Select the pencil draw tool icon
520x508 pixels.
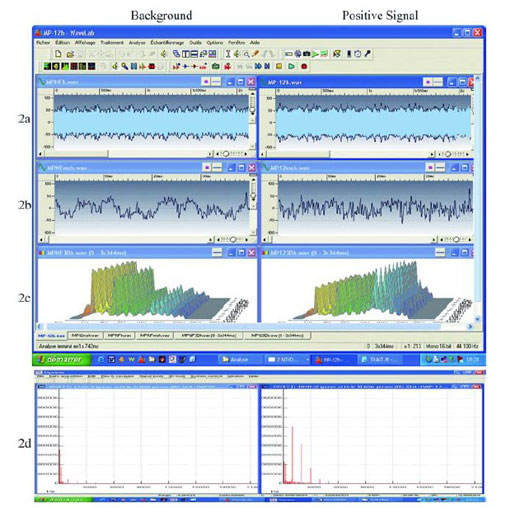click(256, 54)
